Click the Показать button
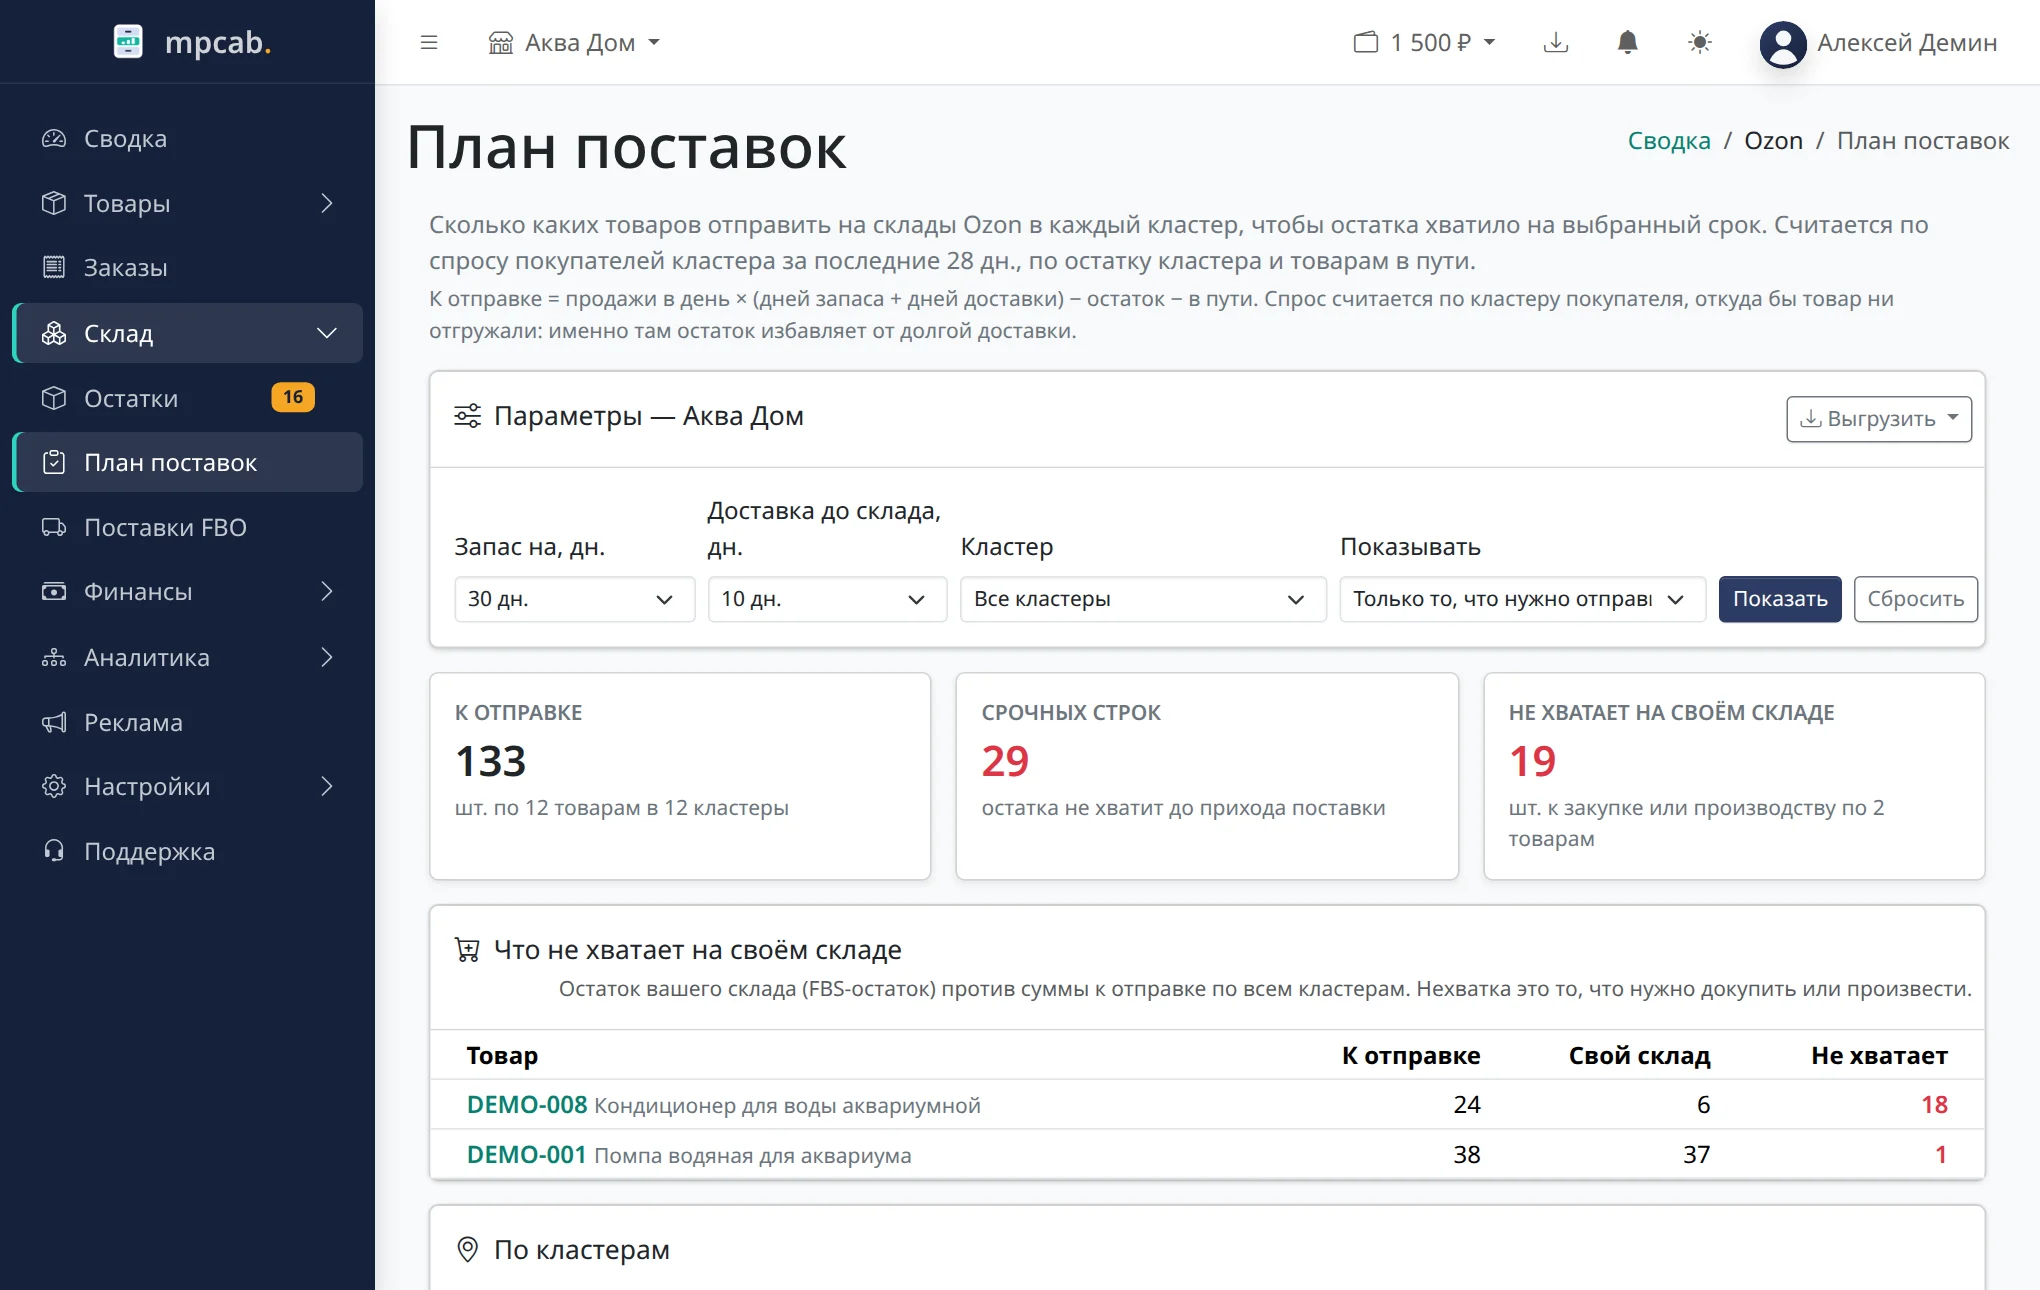The image size is (2040, 1290). [1780, 599]
